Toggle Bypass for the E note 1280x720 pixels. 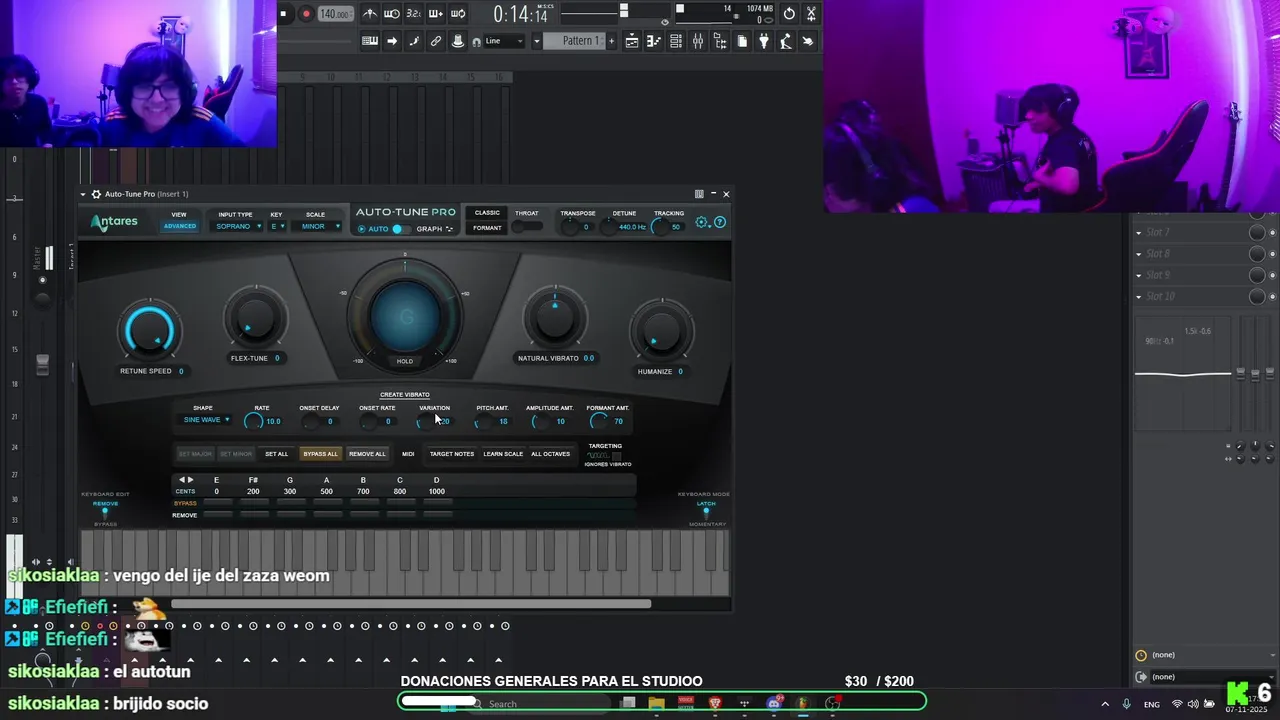pos(218,503)
